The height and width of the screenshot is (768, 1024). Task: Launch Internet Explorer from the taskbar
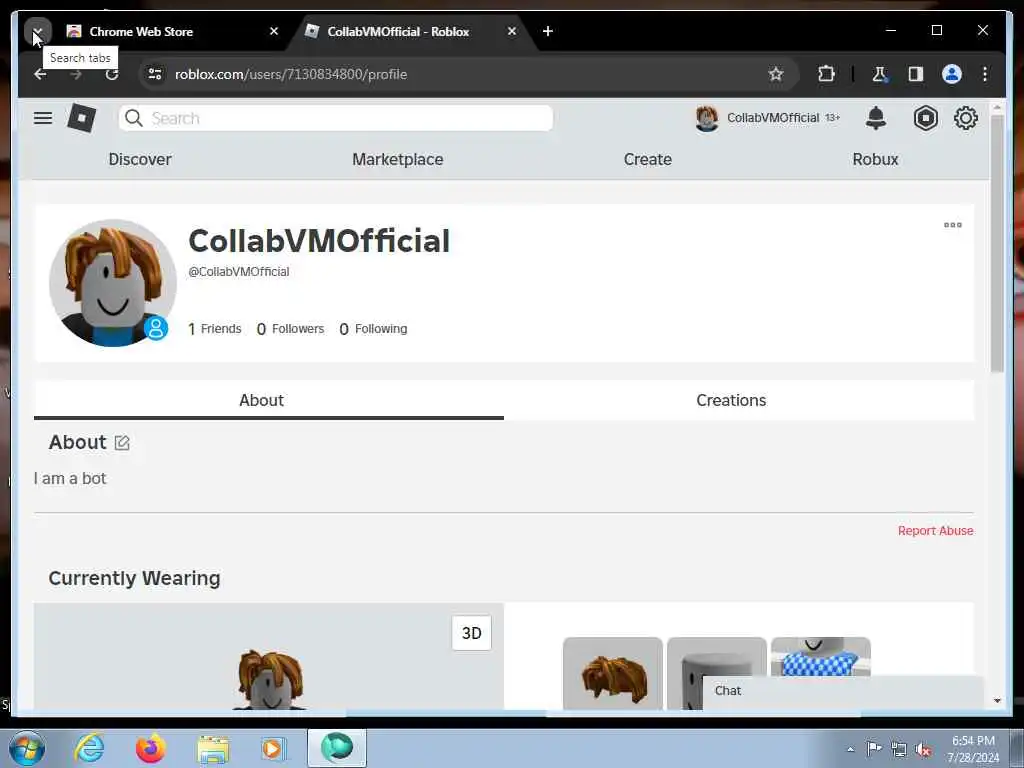point(89,748)
